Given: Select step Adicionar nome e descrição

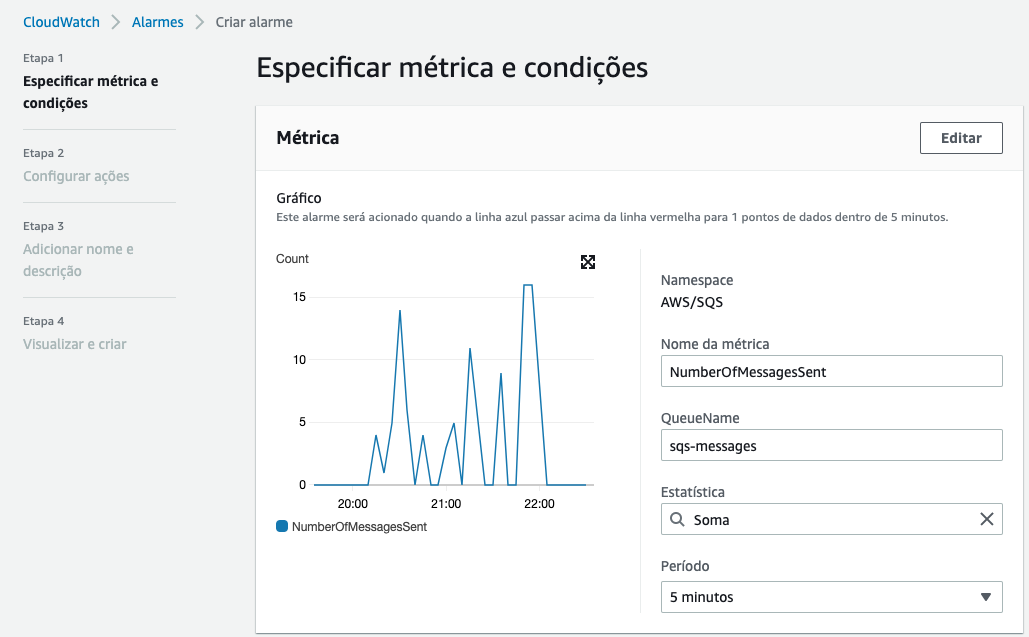Looking at the screenshot, I should 78,260.
